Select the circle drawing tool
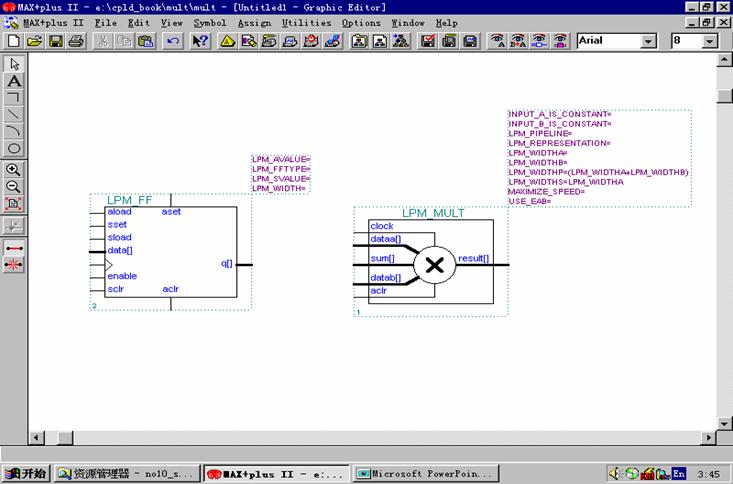The height and width of the screenshot is (484, 733). pyautogui.click(x=14, y=148)
